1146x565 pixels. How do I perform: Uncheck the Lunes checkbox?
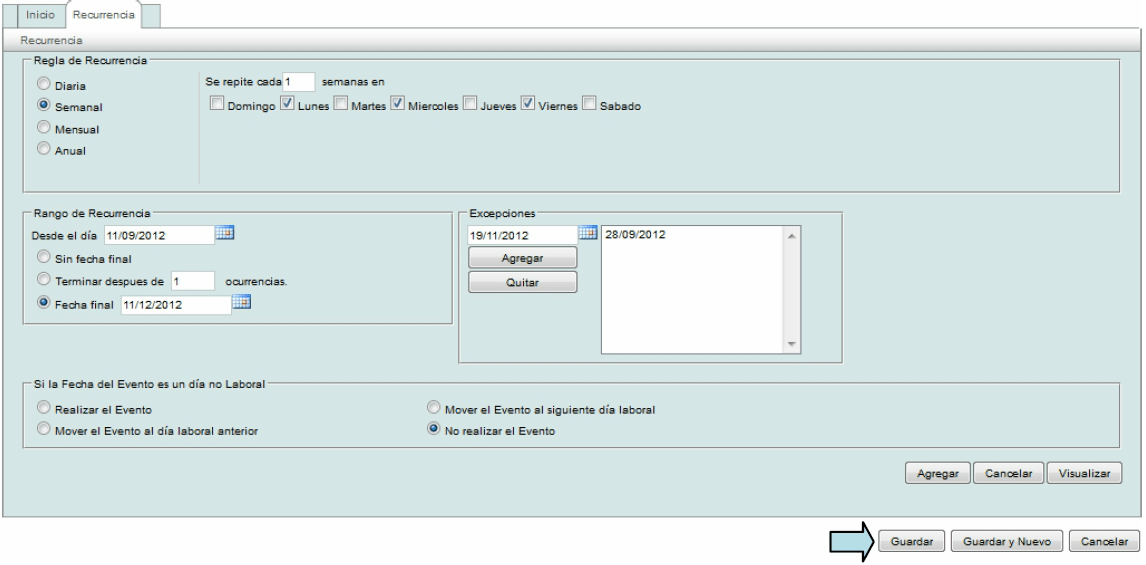pyautogui.click(x=288, y=104)
